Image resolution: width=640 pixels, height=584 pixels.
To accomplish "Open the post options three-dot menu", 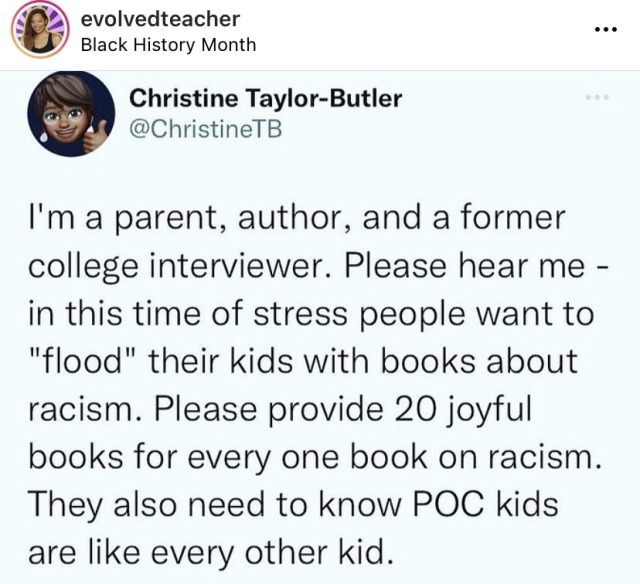I will pyautogui.click(x=606, y=30).
